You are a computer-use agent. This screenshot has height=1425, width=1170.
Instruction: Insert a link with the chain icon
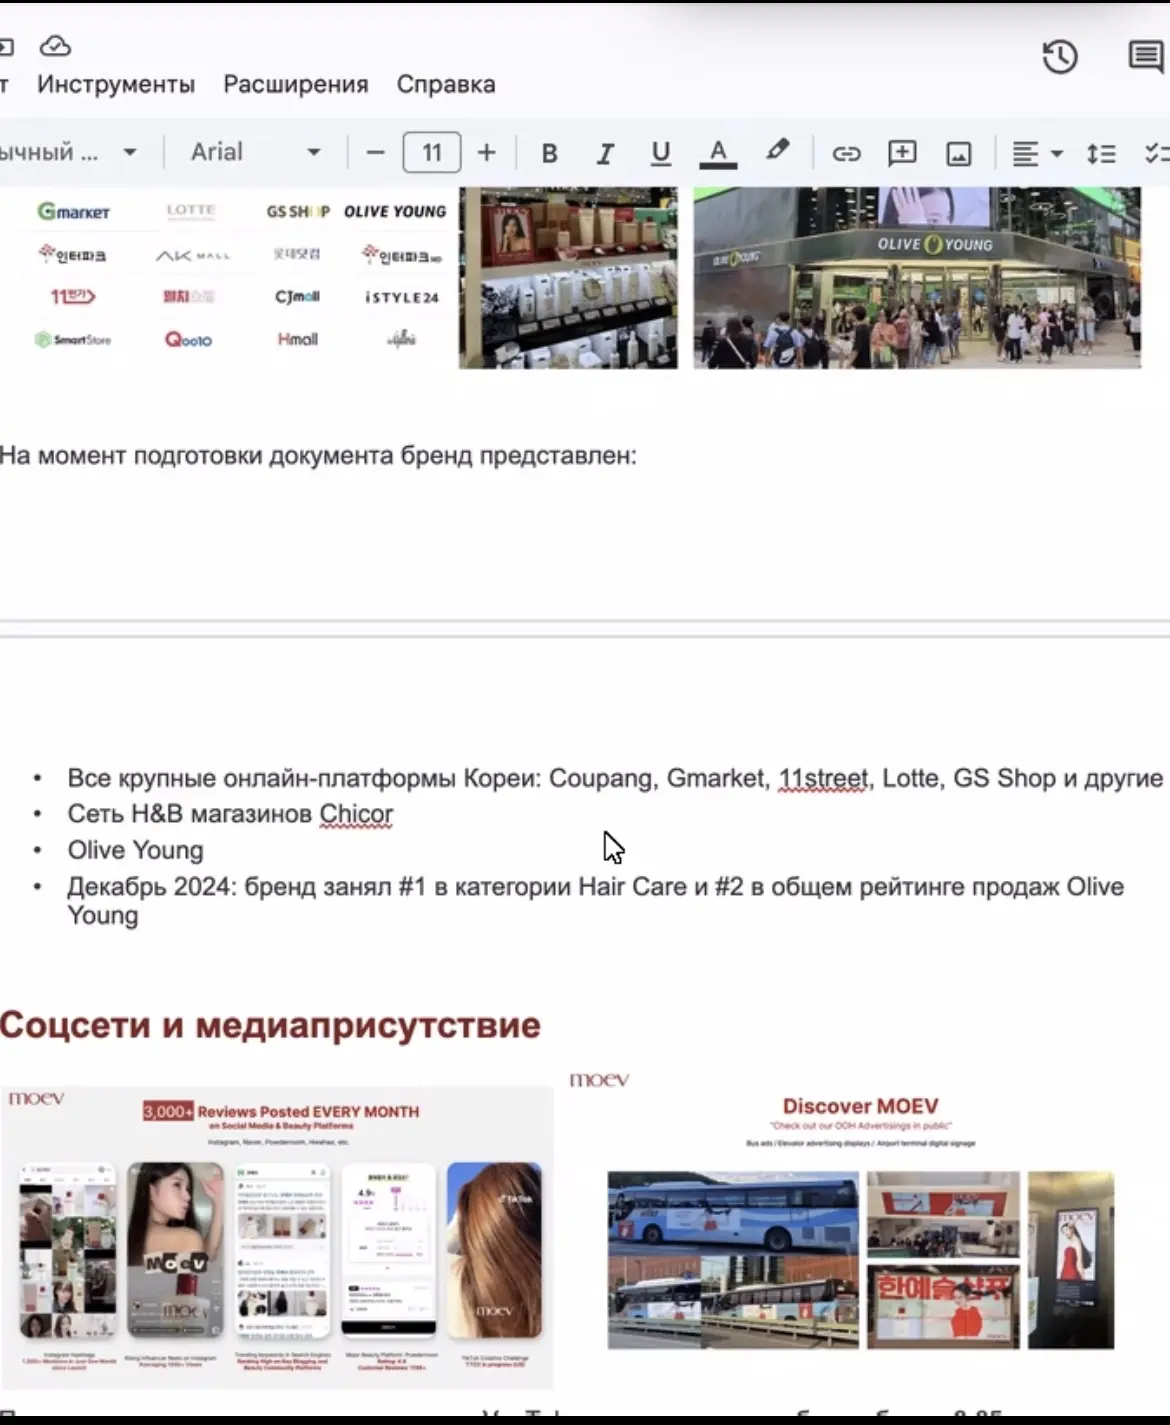(846, 153)
